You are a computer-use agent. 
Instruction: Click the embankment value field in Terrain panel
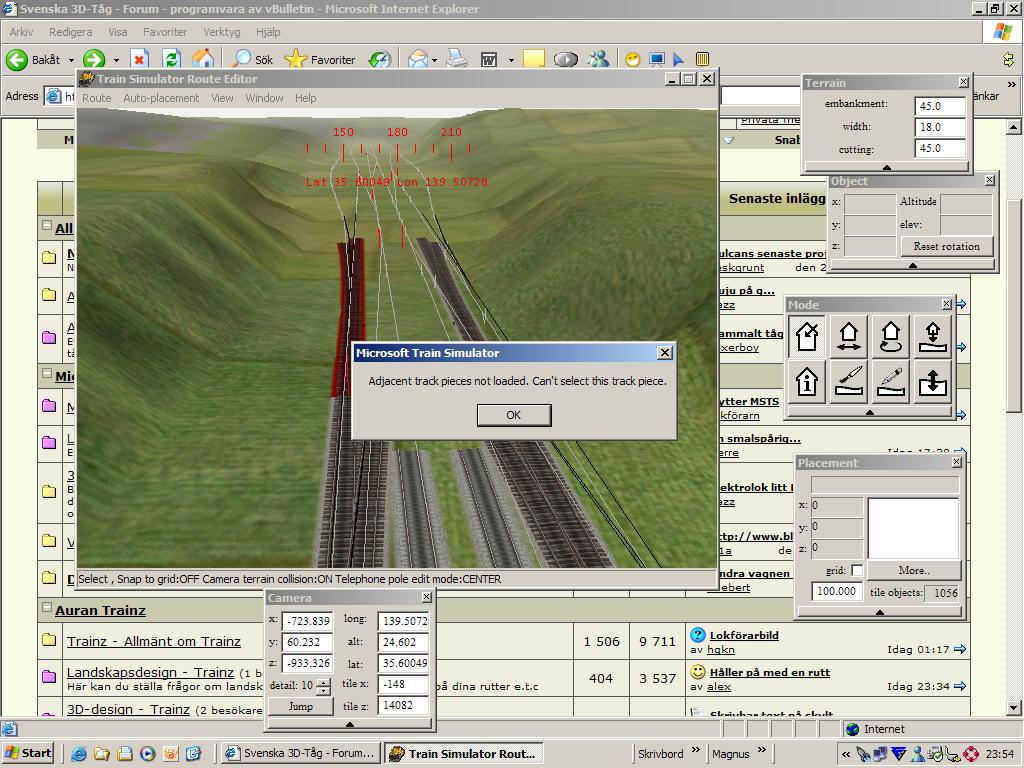(940, 106)
